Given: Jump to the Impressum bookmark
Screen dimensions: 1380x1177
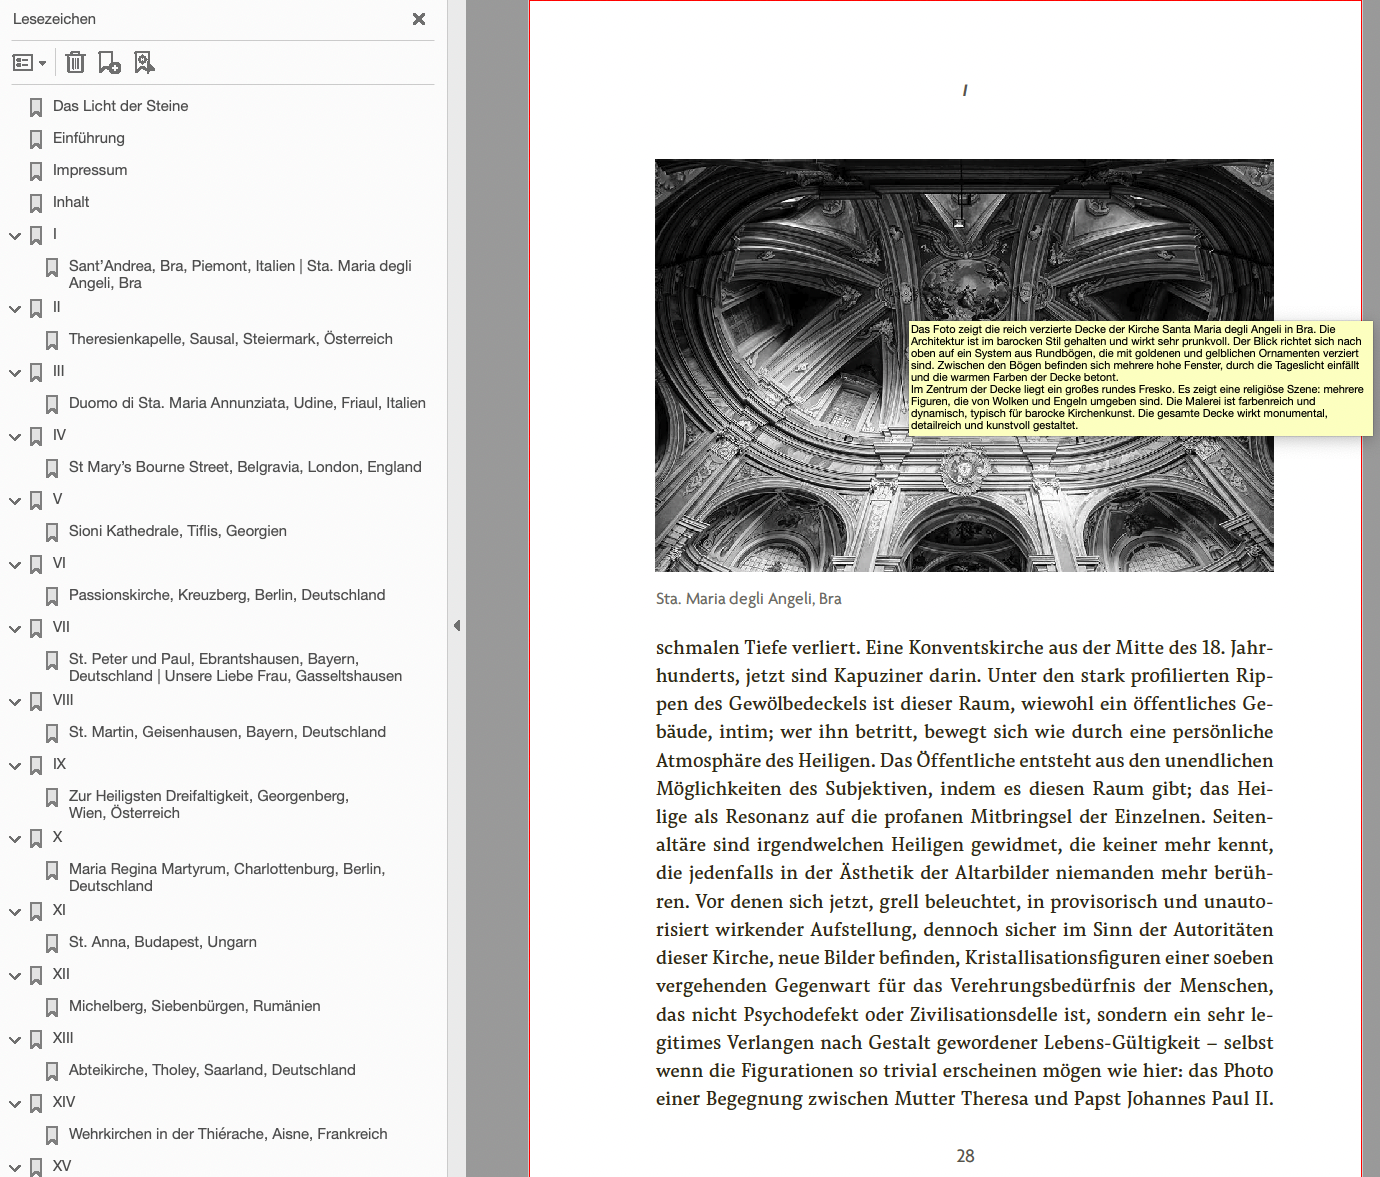Looking at the screenshot, I should click(90, 170).
